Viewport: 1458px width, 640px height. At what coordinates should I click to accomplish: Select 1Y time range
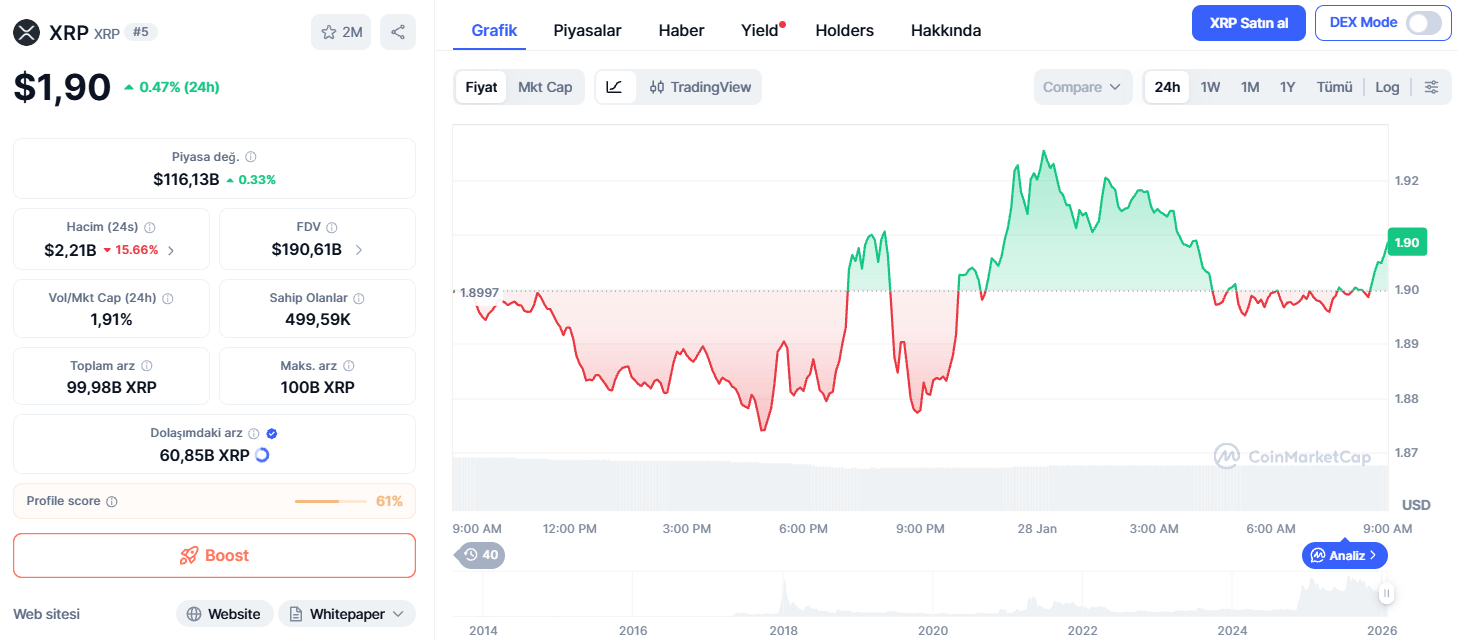1287,87
